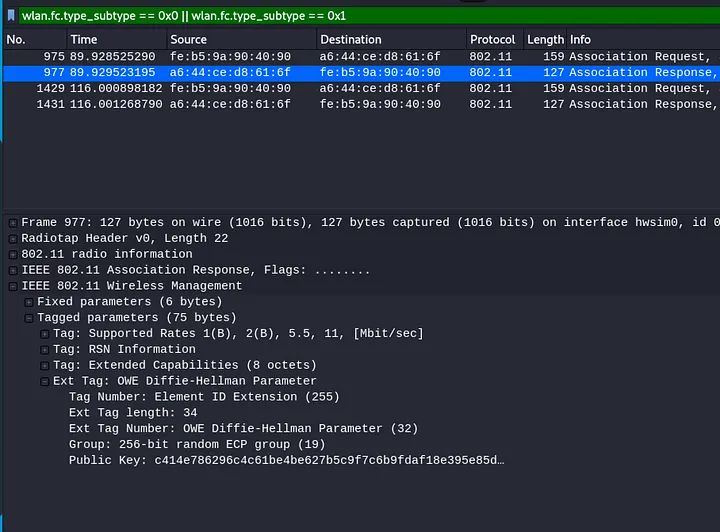Expand the RSN Information tag
This screenshot has height=532, width=720.
45,350
